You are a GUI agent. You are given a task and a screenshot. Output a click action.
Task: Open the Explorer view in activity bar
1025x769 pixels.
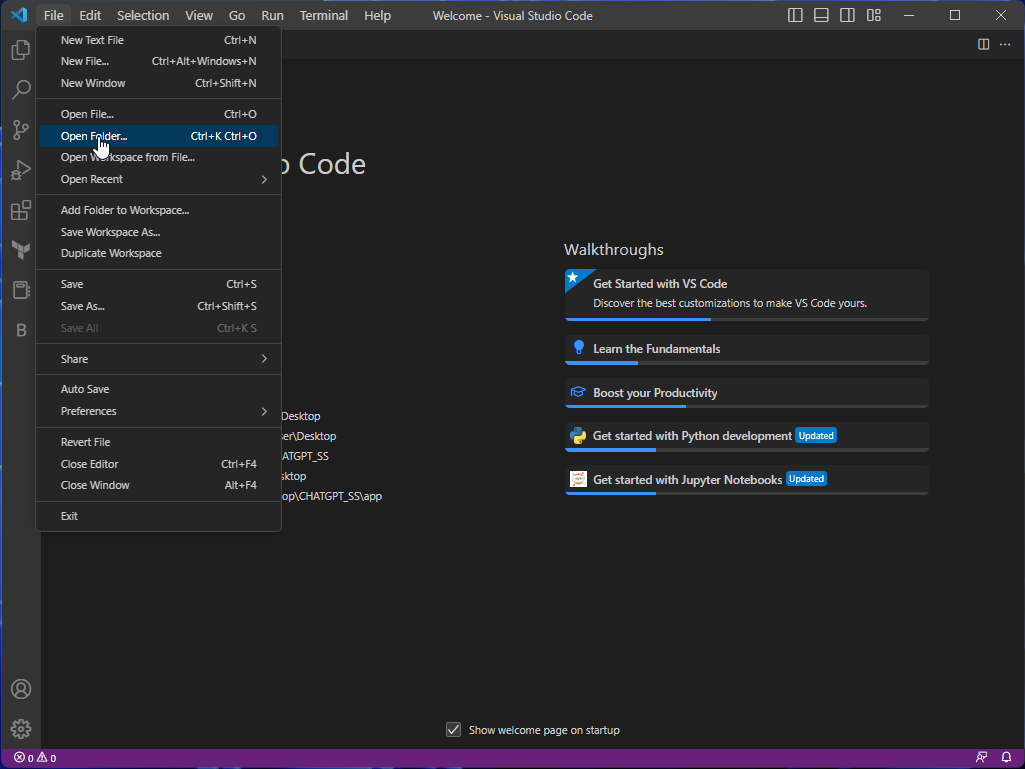point(21,50)
